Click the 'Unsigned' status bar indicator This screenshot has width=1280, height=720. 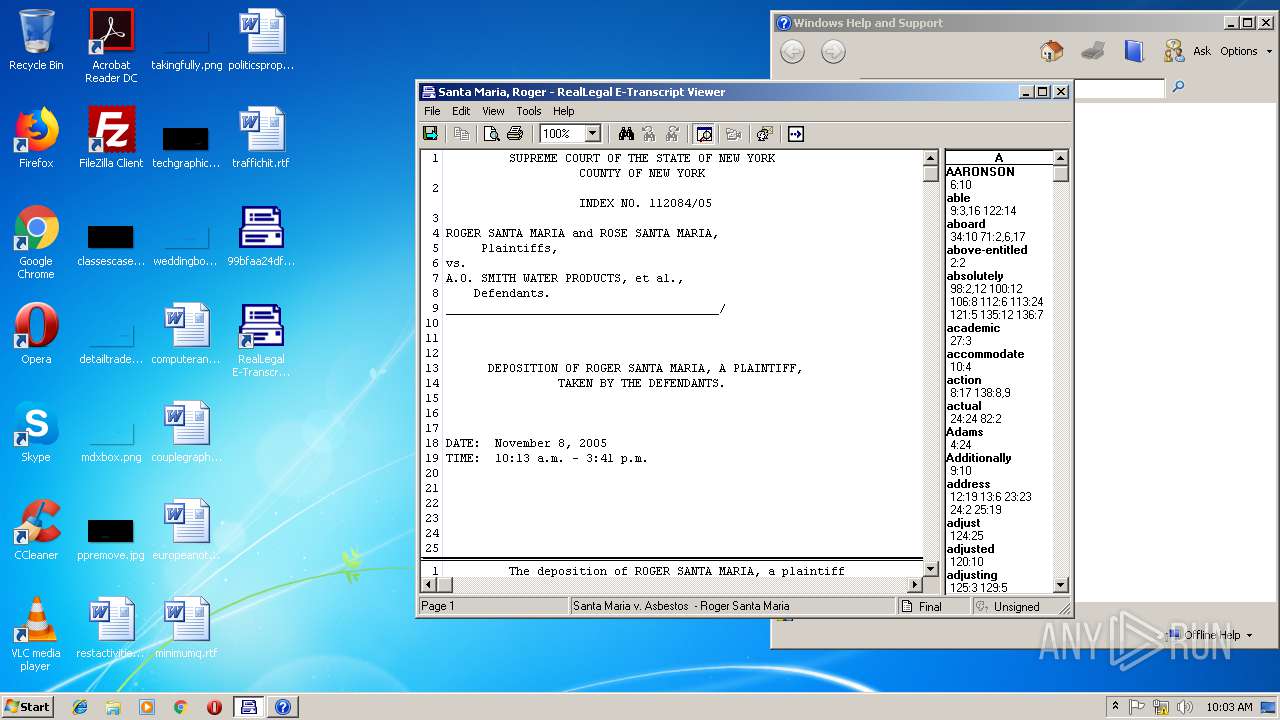point(1016,606)
